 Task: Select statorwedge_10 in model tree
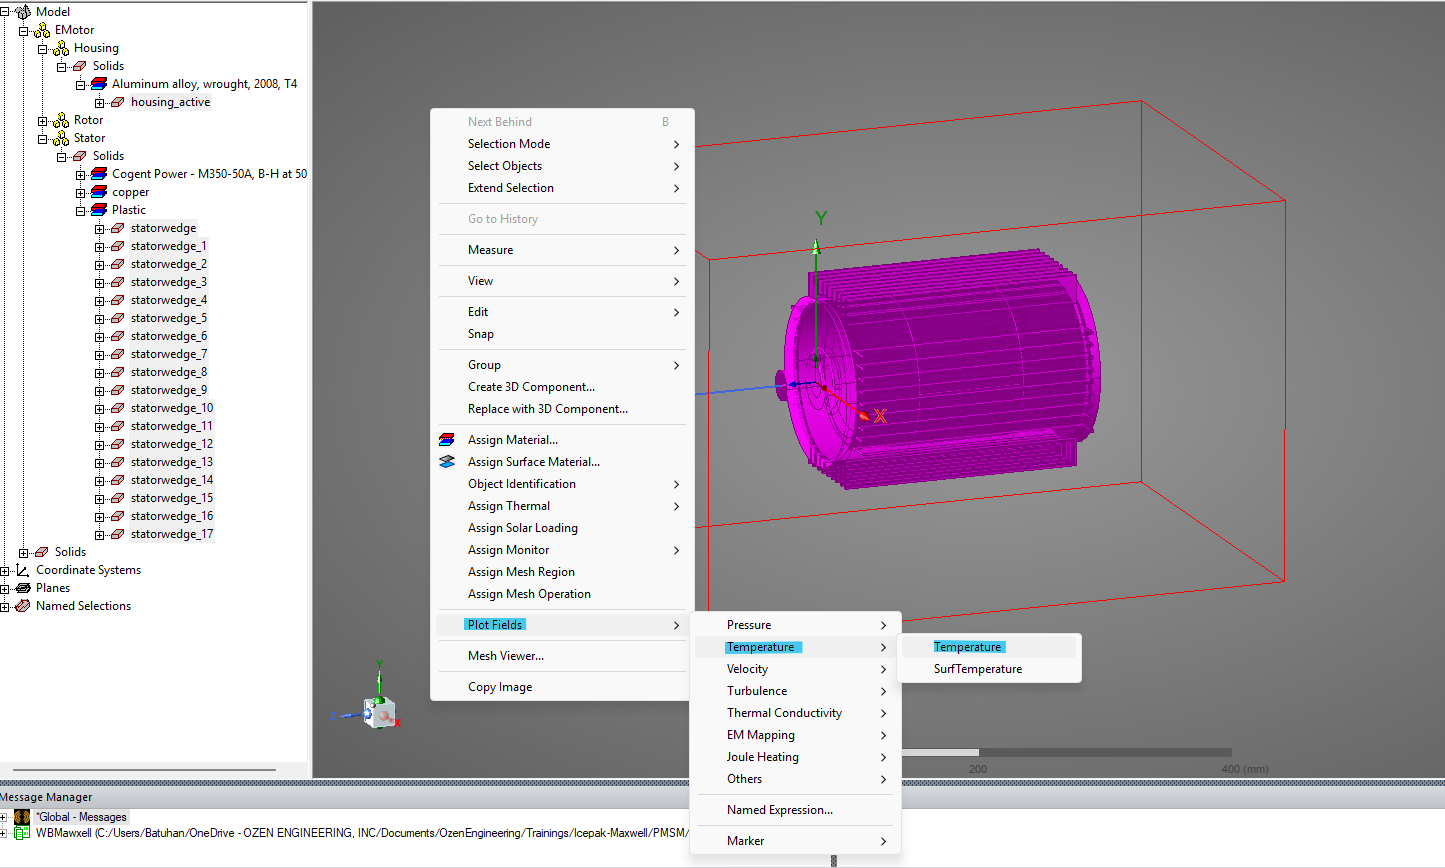tap(172, 408)
